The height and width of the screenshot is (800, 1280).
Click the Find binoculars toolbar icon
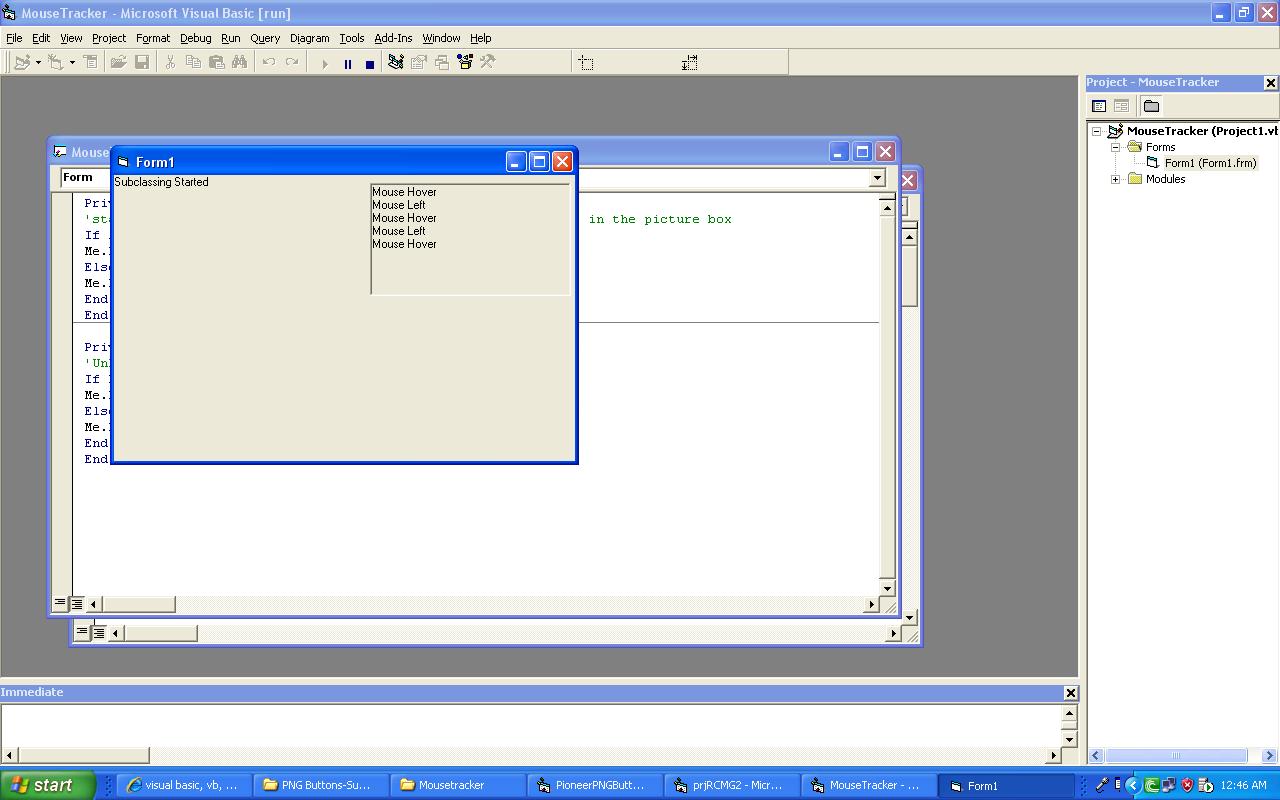click(x=240, y=62)
